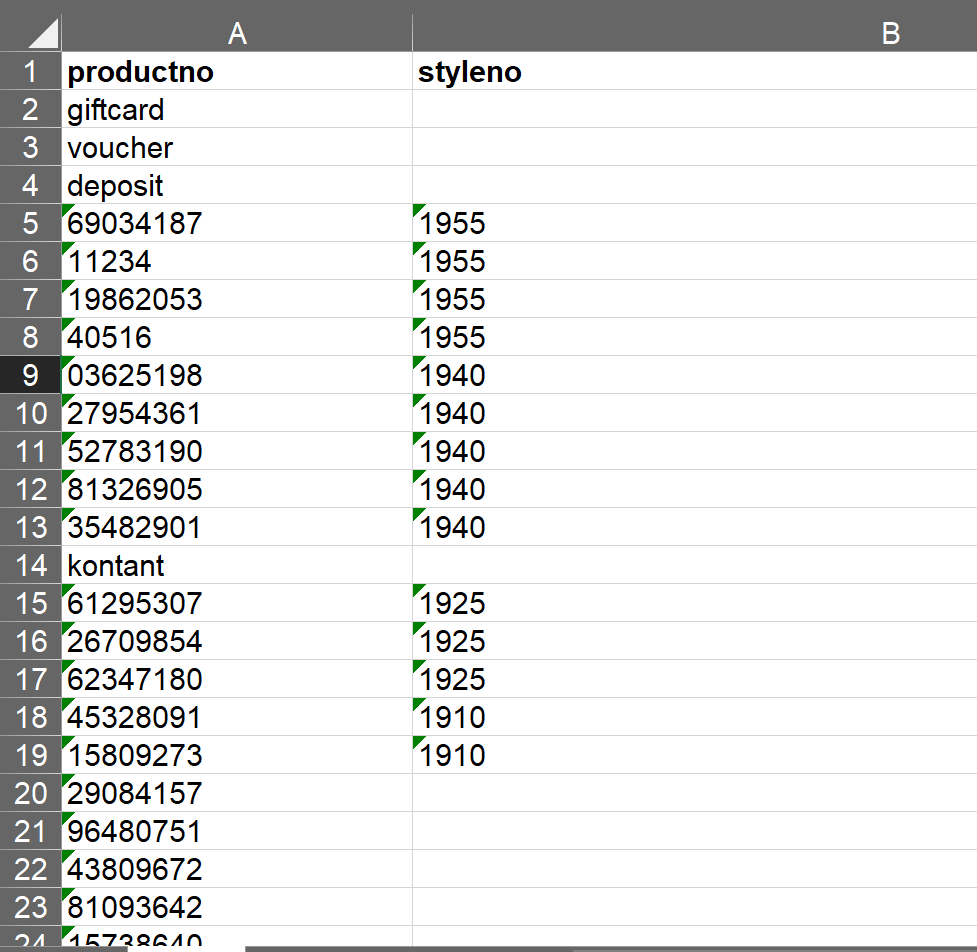Select cell with value 43809672
The width and height of the screenshot is (977, 952).
pos(237,869)
